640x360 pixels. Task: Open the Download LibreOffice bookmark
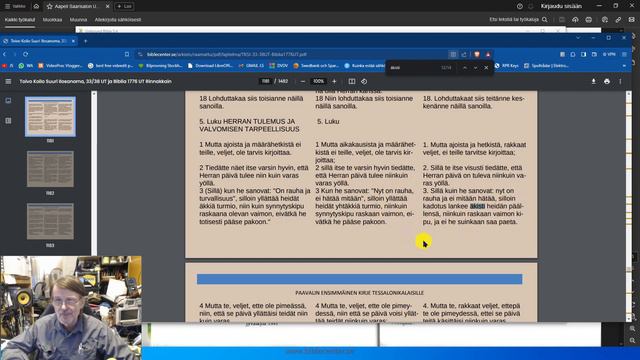click(210, 65)
